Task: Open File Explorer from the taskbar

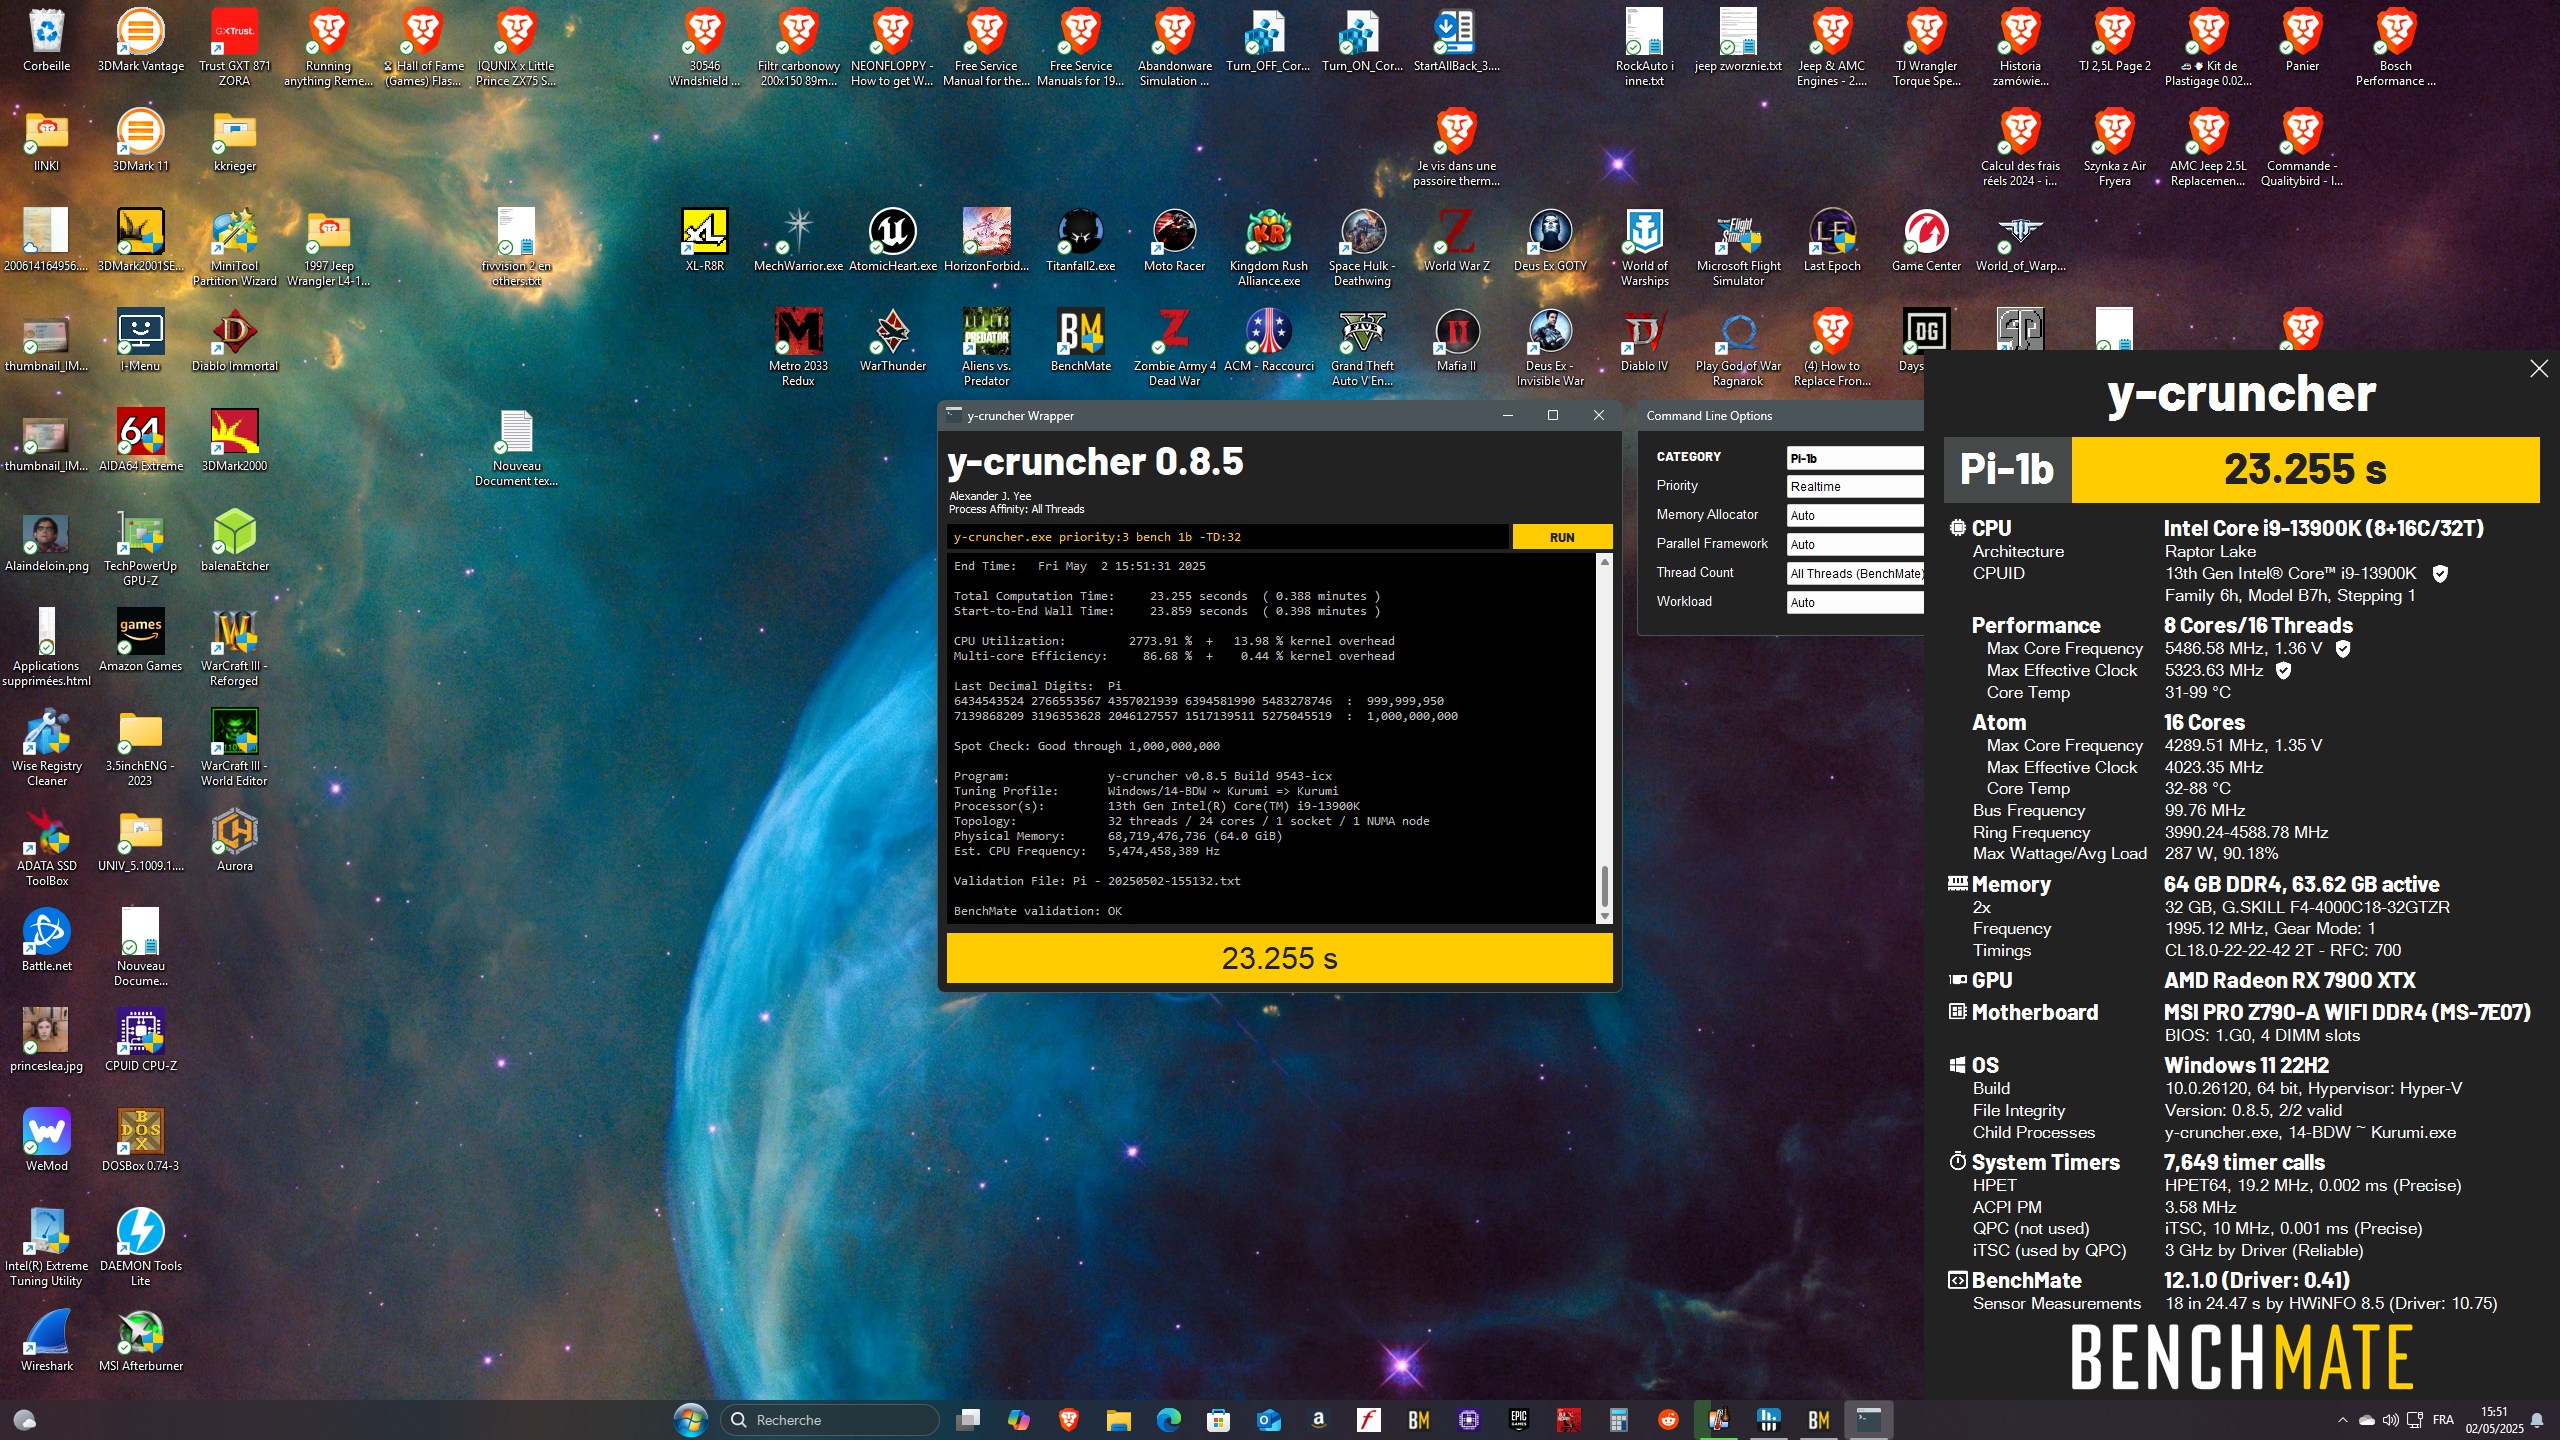Action: click(x=1118, y=1420)
